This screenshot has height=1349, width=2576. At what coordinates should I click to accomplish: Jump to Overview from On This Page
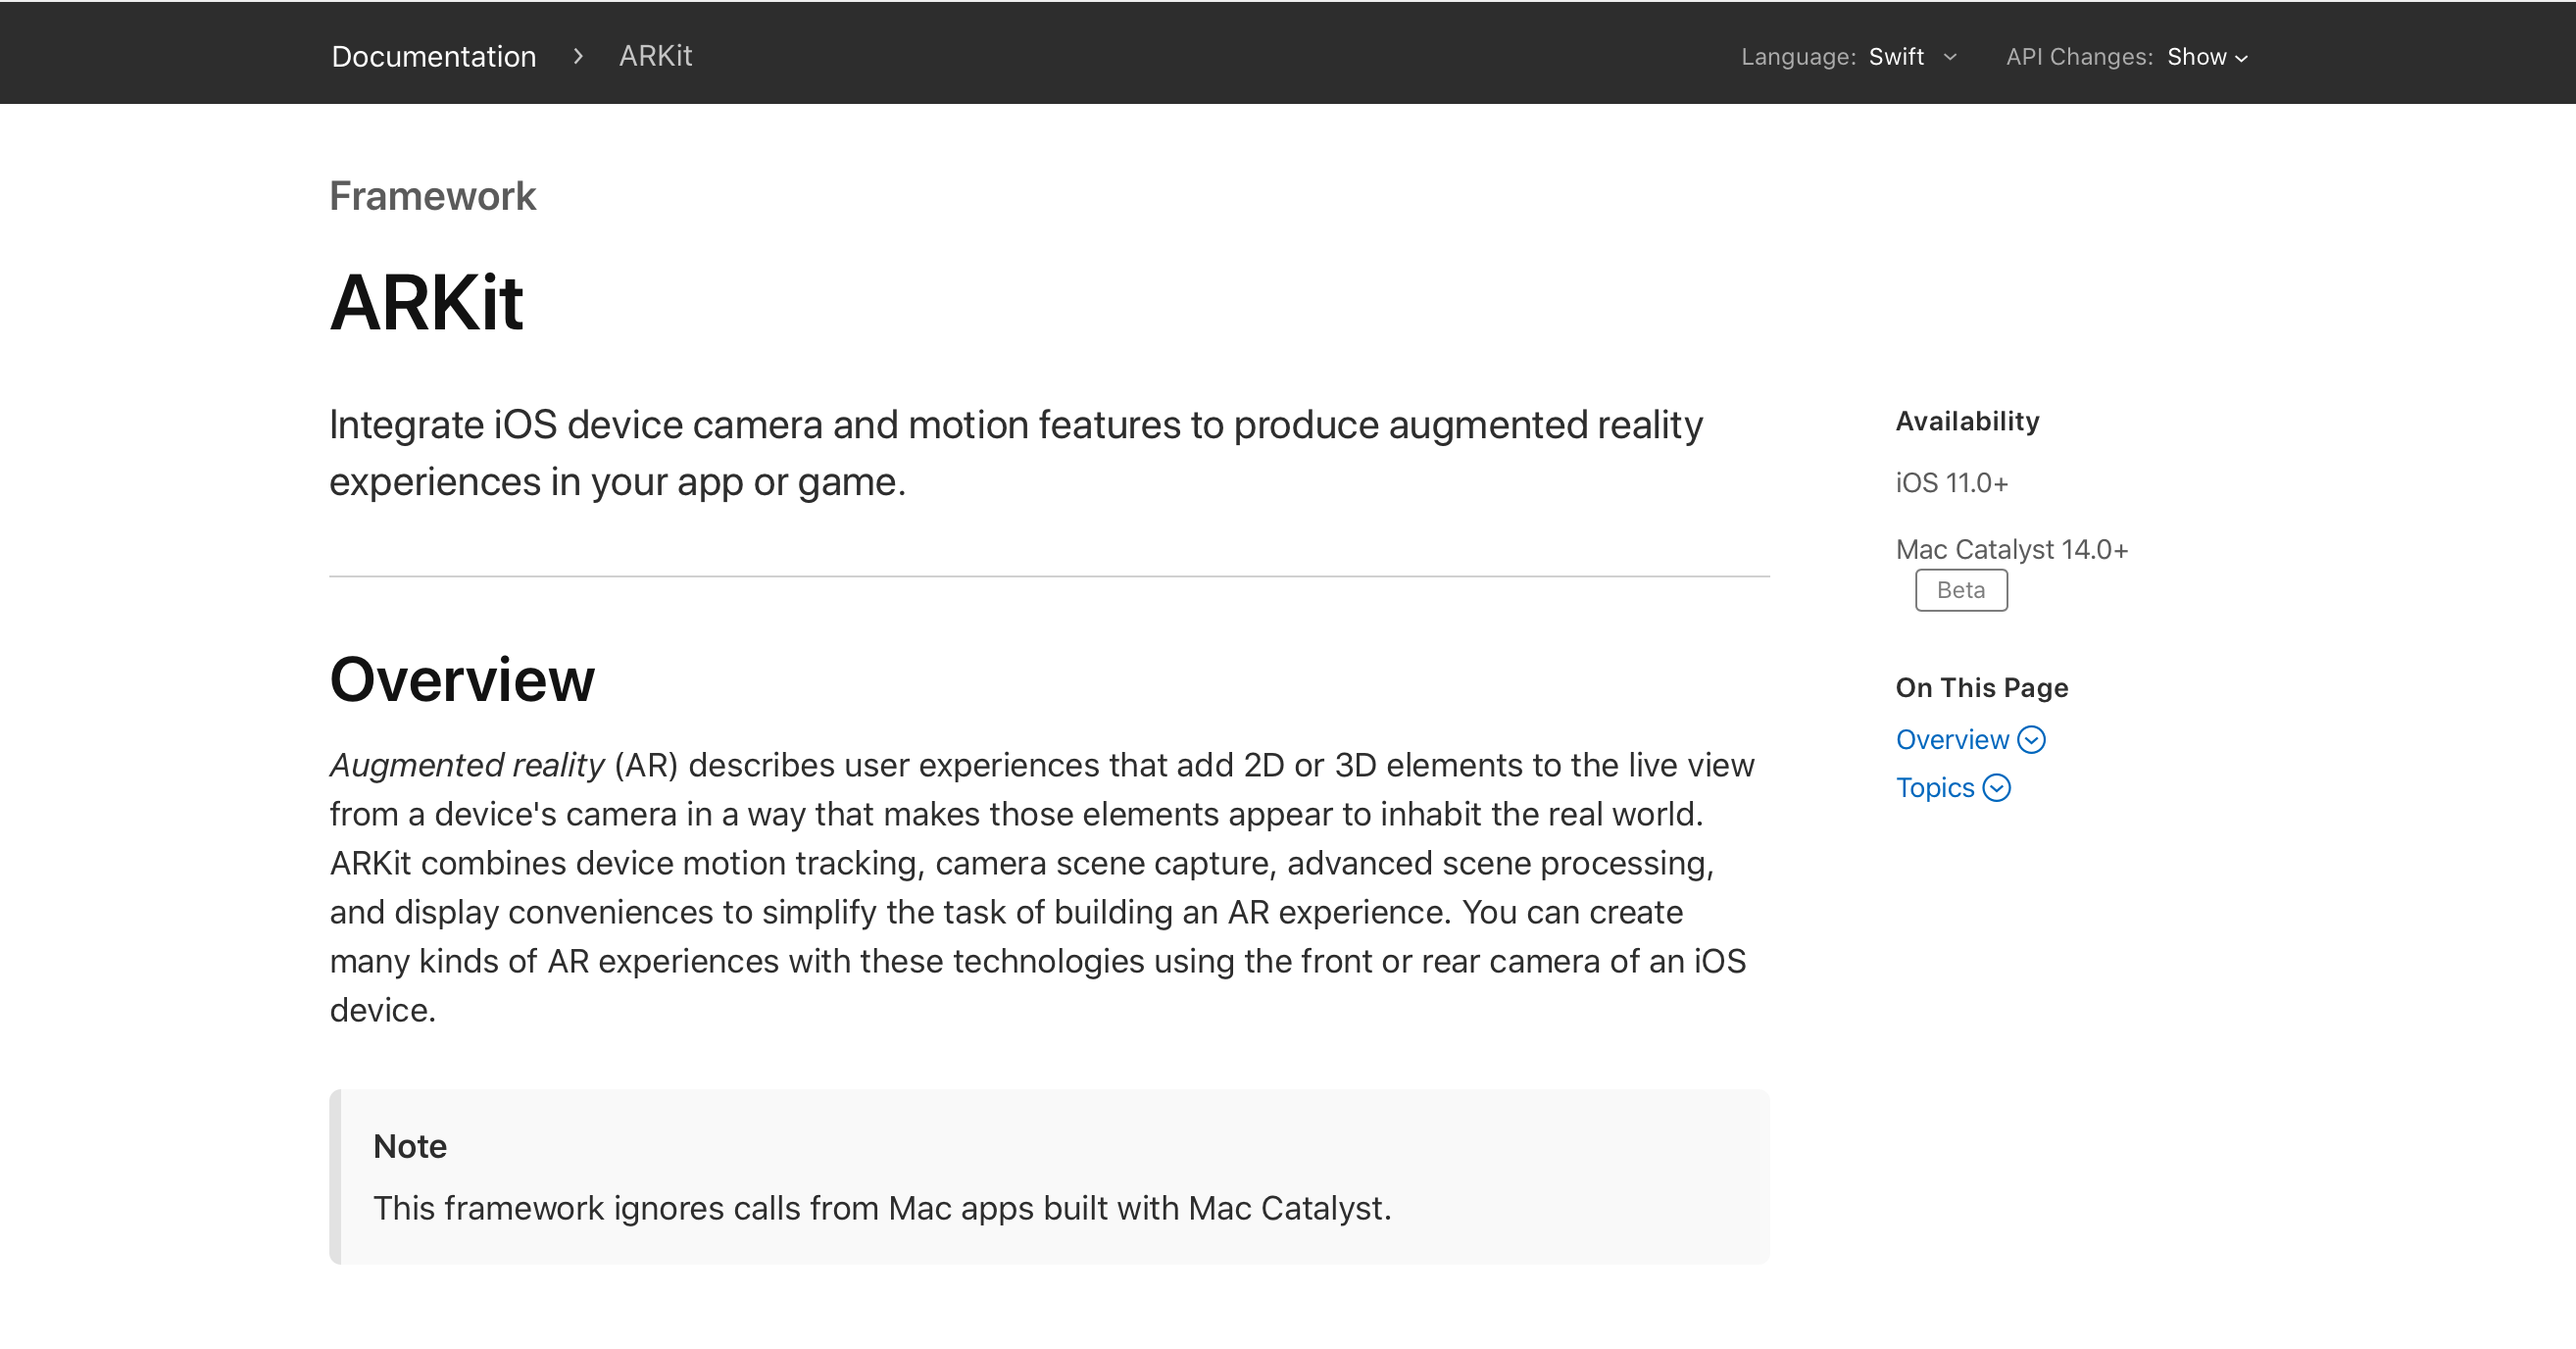point(1952,740)
